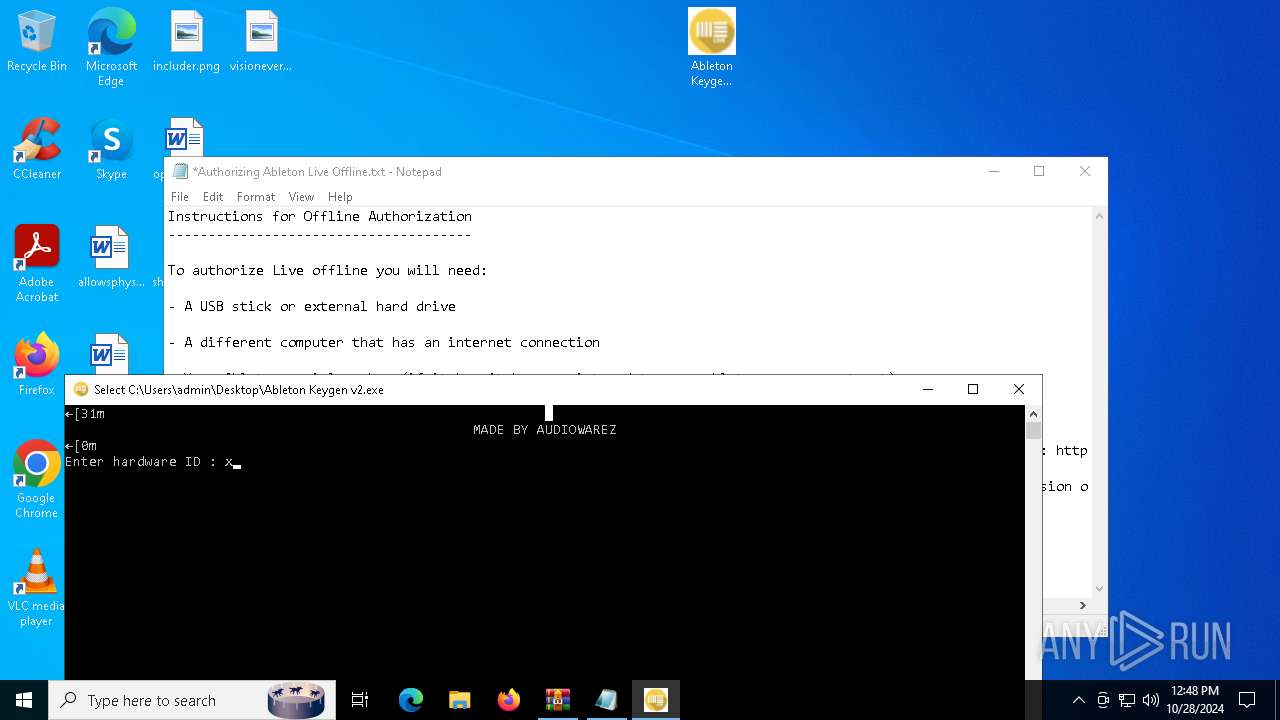Click Notepad's vertical scrollbar up arrow

[1099, 216]
